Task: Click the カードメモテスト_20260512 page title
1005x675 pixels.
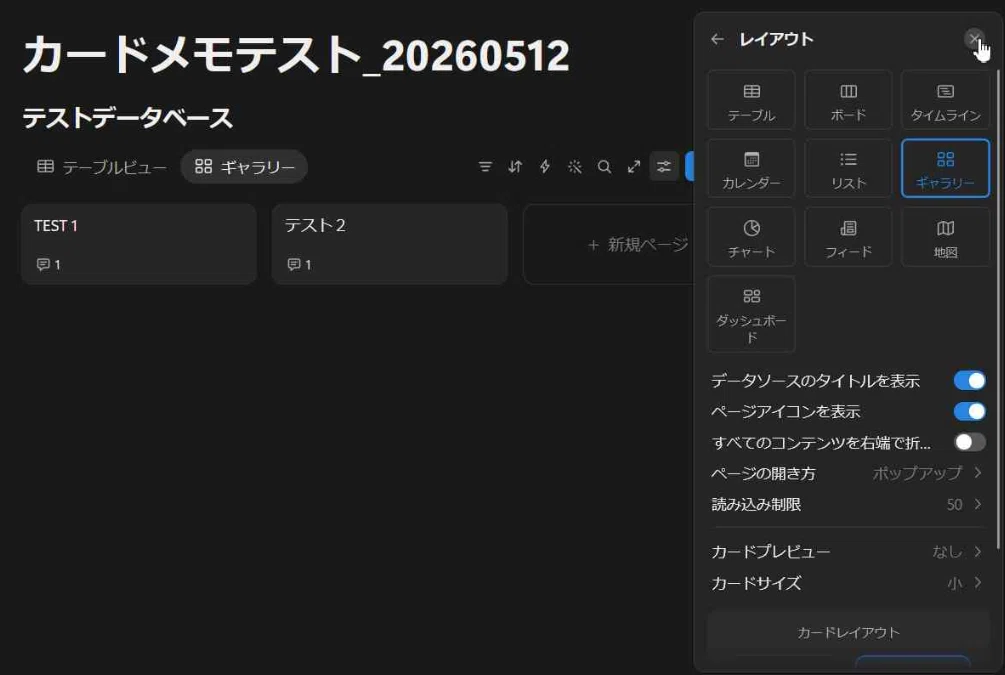Action: [296, 55]
